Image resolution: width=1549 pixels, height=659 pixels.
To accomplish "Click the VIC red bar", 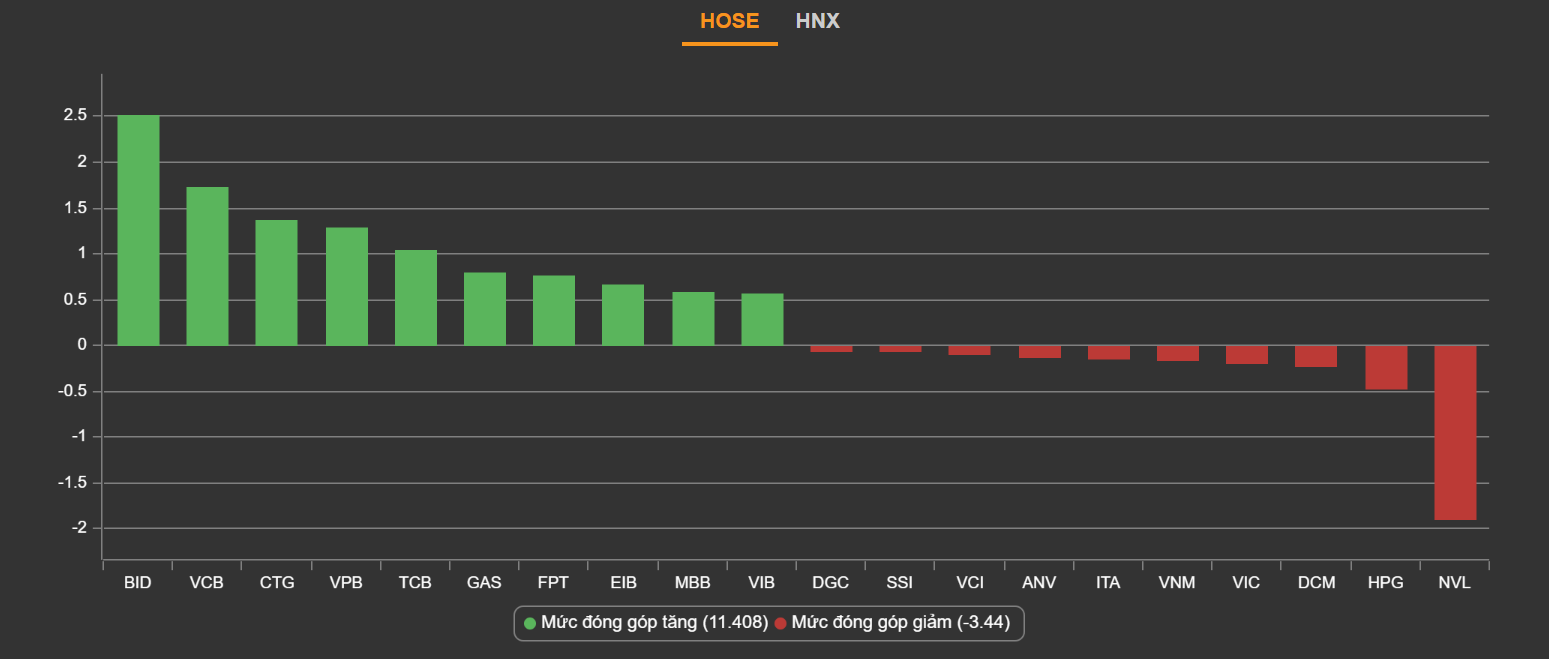I will pyautogui.click(x=1247, y=355).
